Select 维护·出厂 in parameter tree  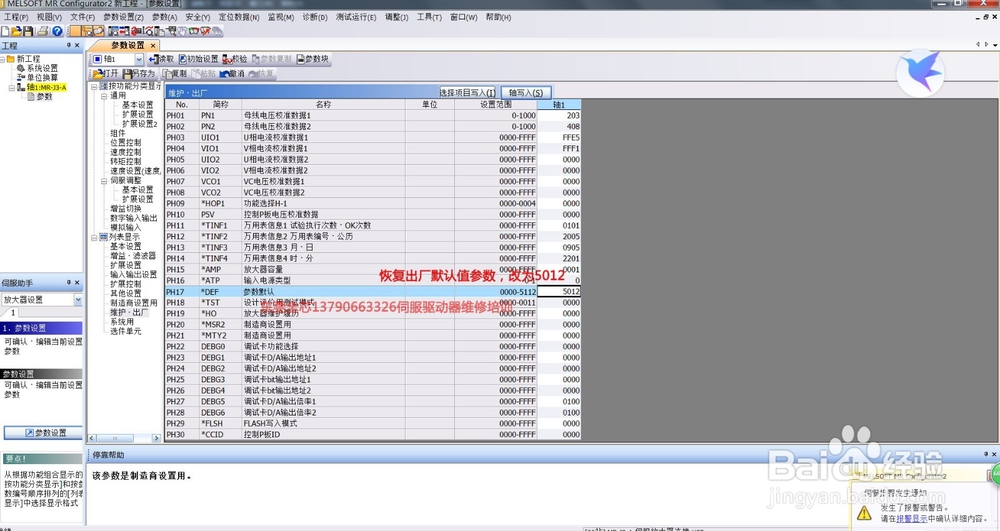pos(129,312)
